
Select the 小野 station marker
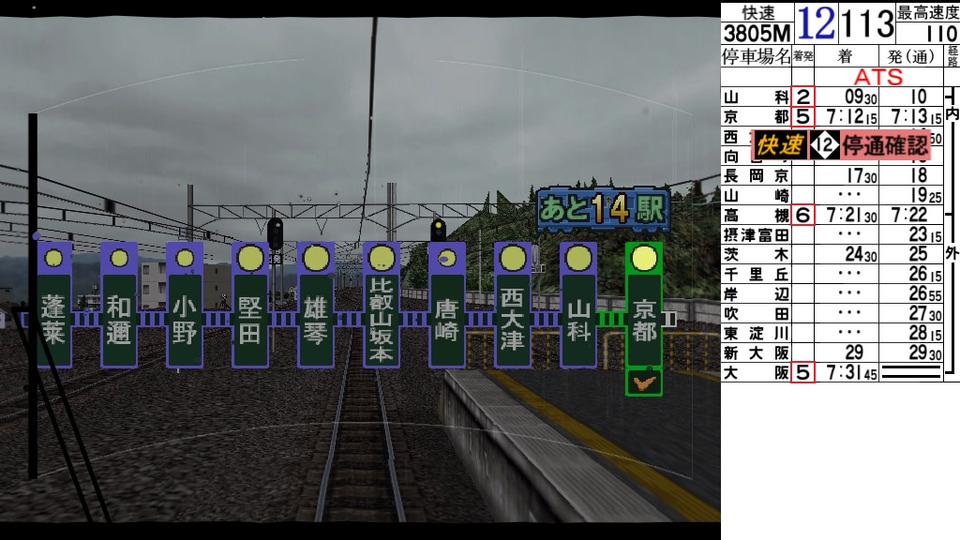[184, 304]
